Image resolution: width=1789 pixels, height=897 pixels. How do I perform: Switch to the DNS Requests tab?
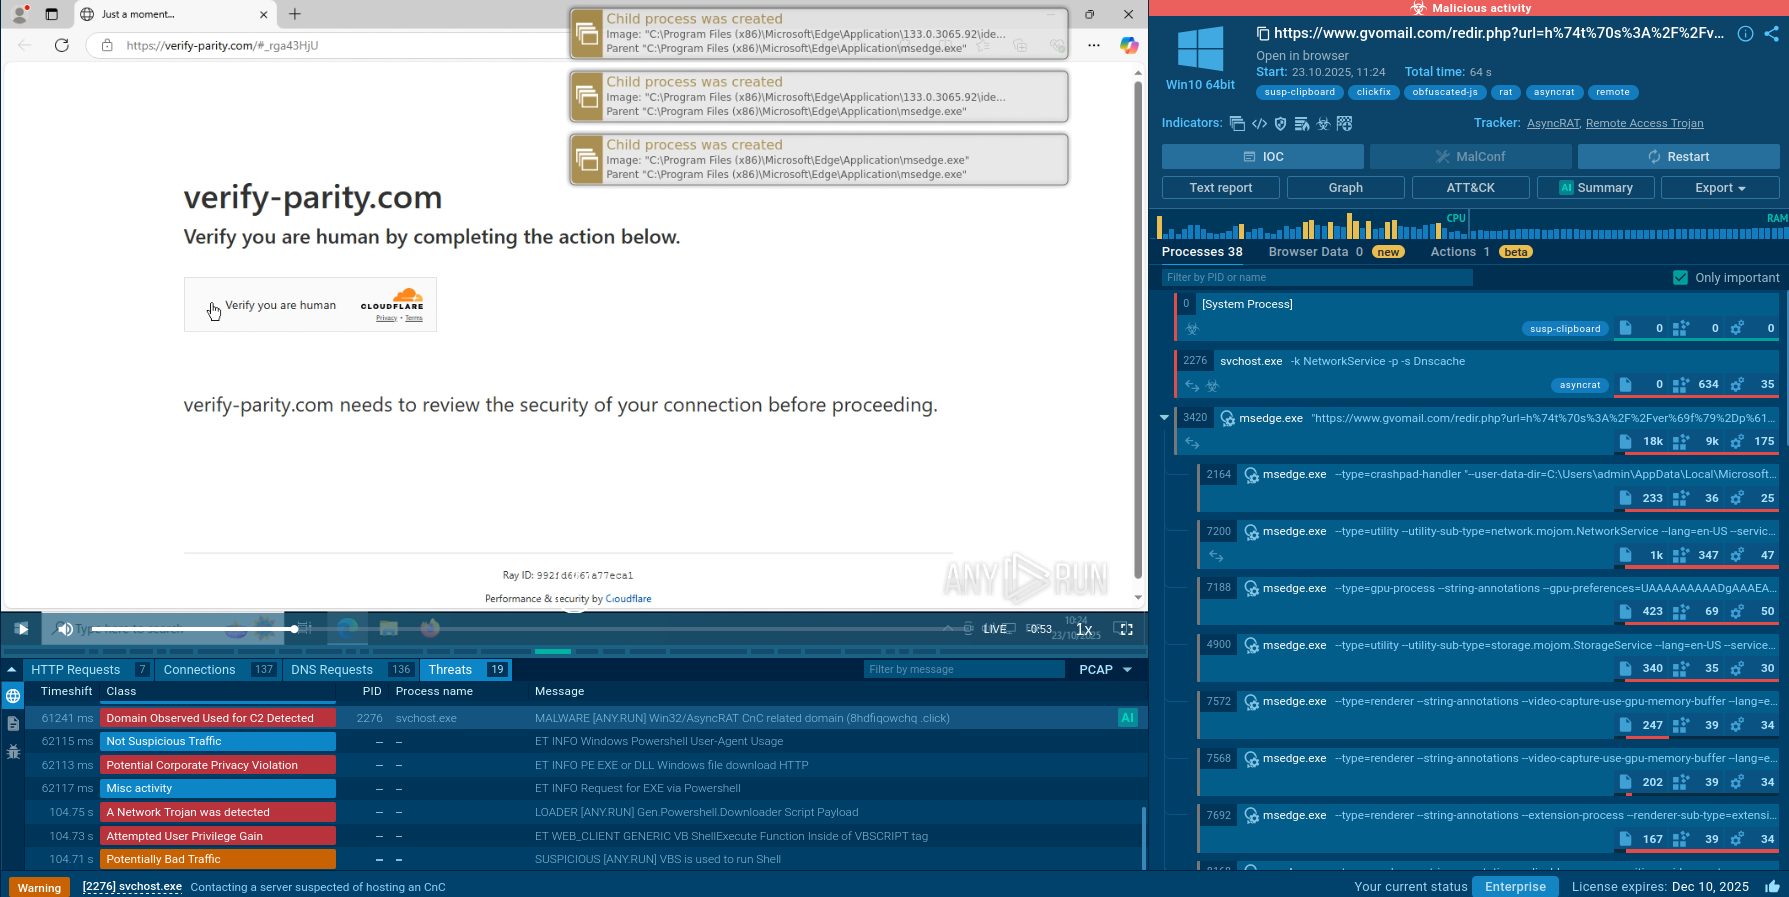pos(351,670)
